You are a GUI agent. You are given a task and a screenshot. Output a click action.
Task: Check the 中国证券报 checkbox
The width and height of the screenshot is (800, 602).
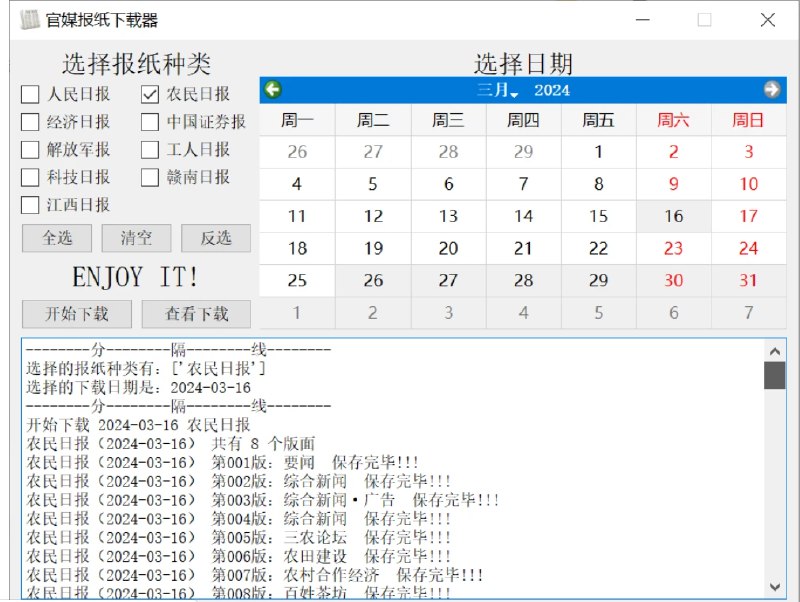[x=149, y=123]
